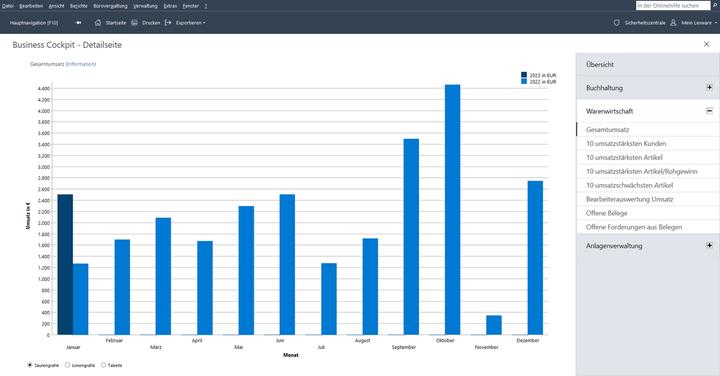Click into the Onlinehilfe search field
720x376 pixels.
click(673, 6)
